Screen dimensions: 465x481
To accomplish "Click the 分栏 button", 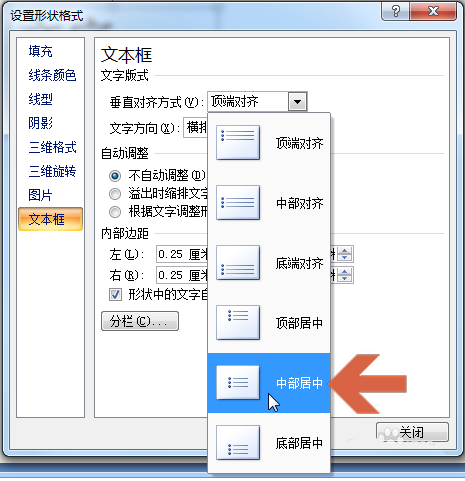I will tap(140, 321).
